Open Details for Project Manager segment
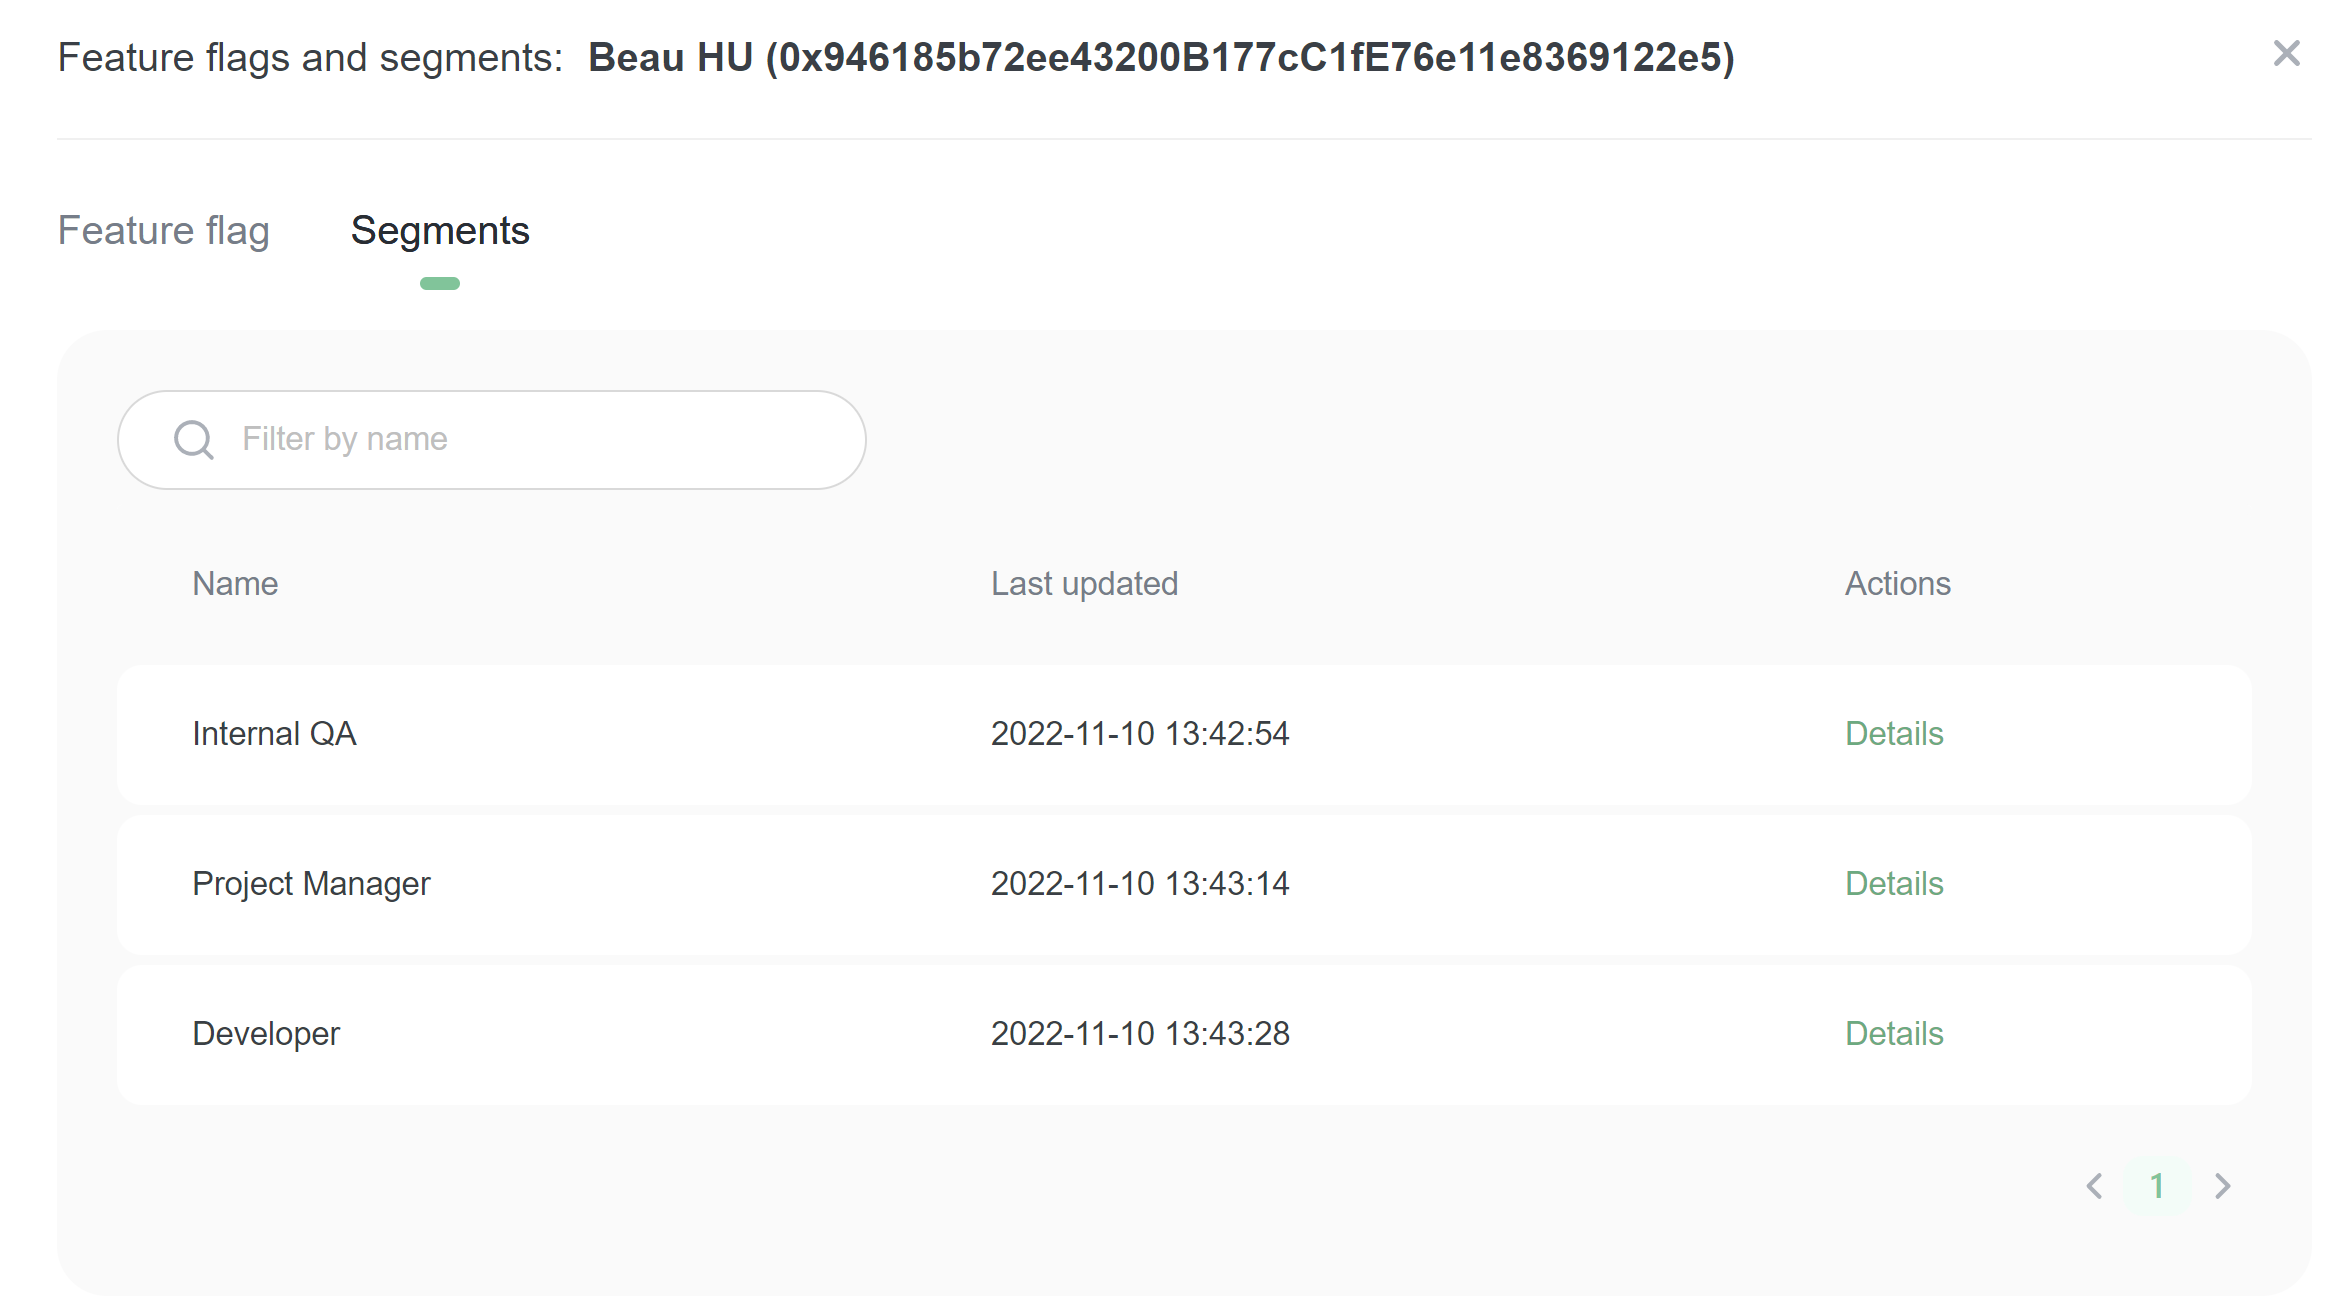Viewport: 2347px width, 1305px height. coord(1894,884)
